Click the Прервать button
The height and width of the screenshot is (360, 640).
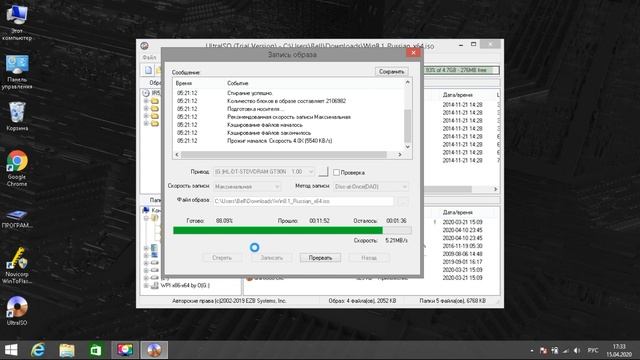pyautogui.click(x=320, y=258)
